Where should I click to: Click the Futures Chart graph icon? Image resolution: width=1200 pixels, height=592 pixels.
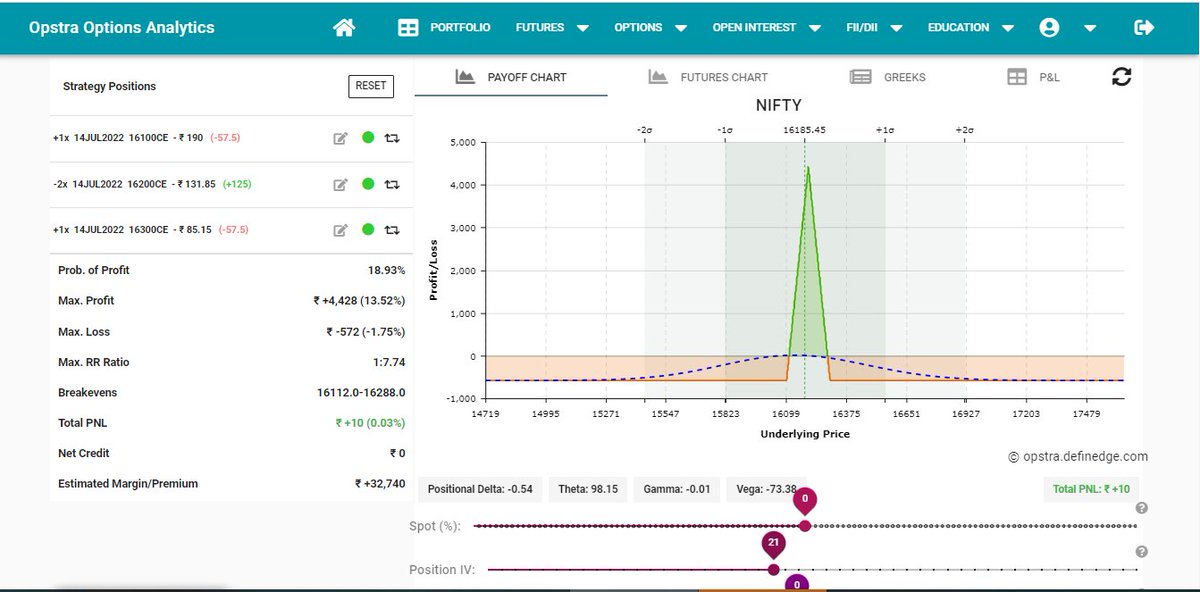(x=657, y=76)
